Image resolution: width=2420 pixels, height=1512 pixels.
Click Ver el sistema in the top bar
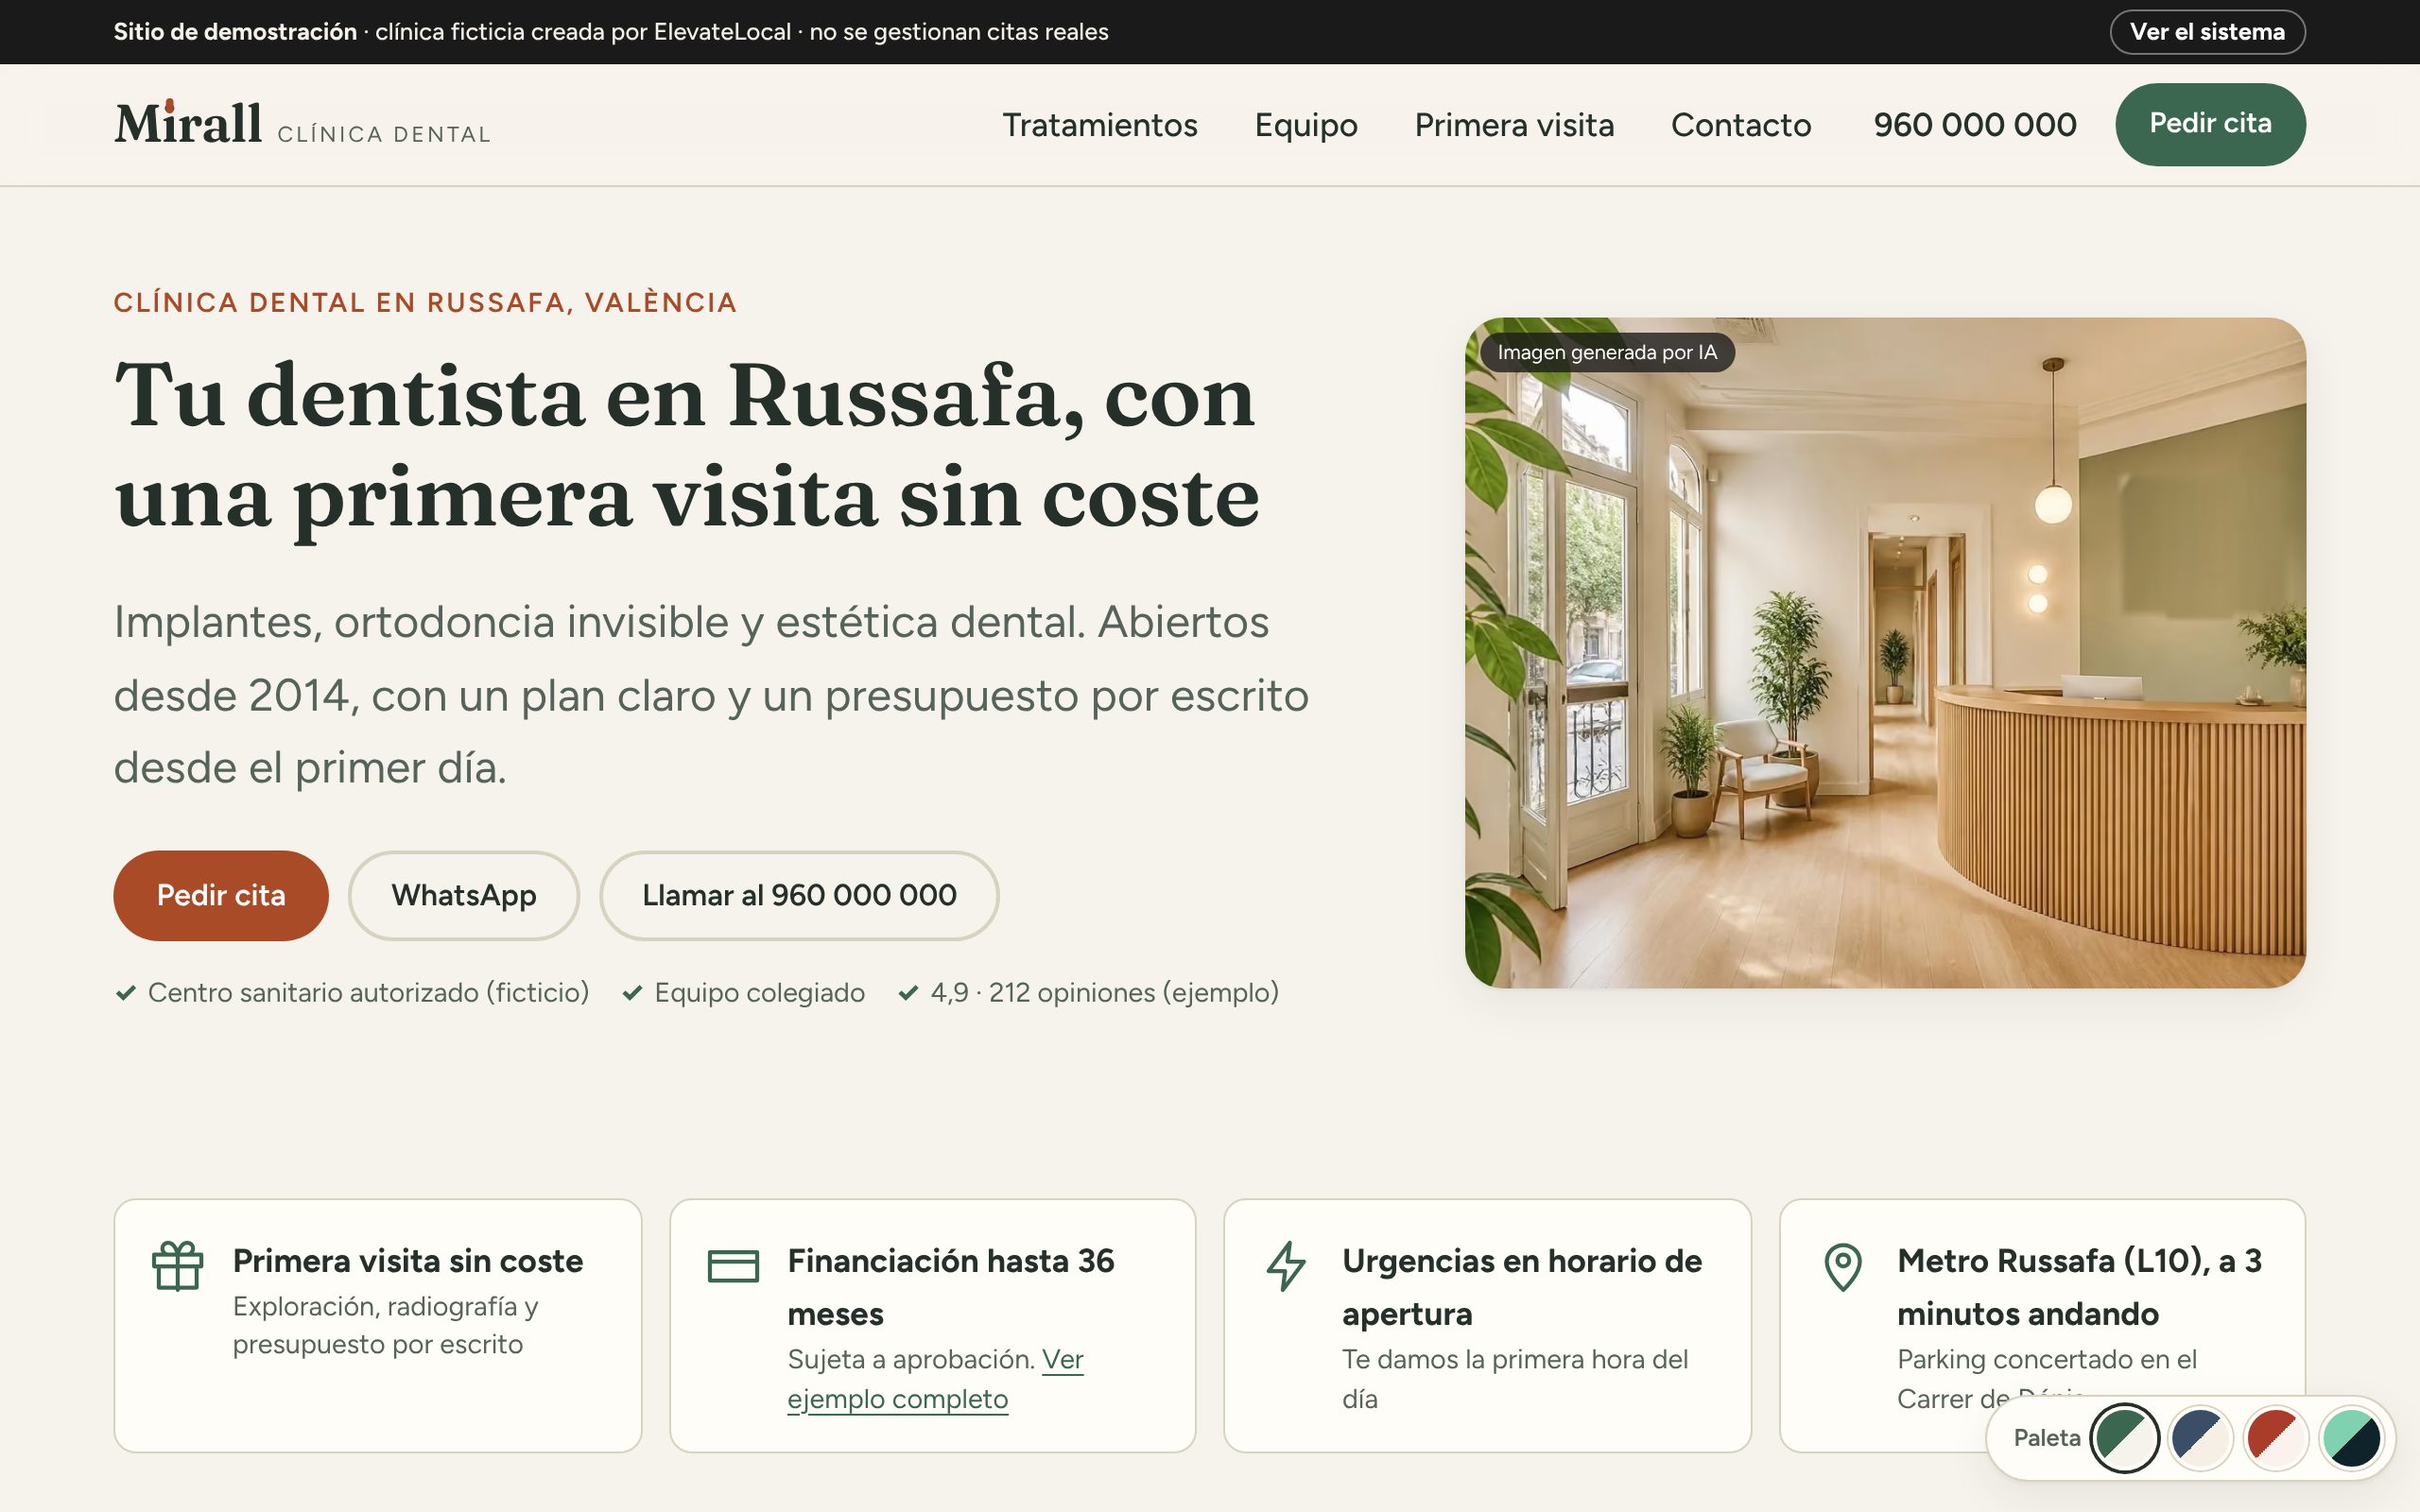pyautogui.click(x=2207, y=32)
